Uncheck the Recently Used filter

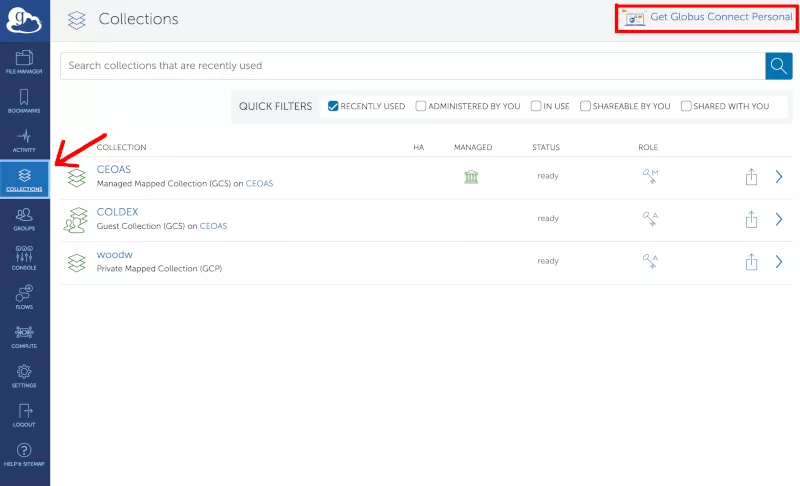pyautogui.click(x=333, y=106)
